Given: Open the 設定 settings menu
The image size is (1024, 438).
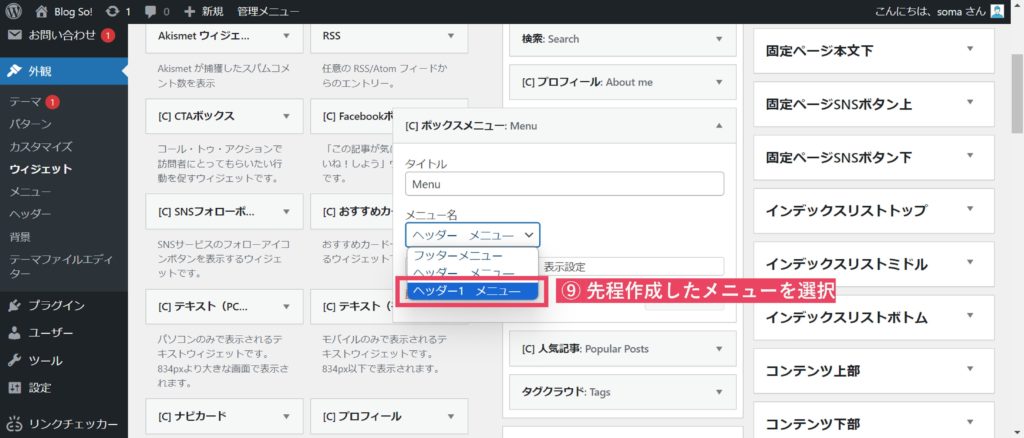Looking at the screenshot, I should tap(39, 387).
